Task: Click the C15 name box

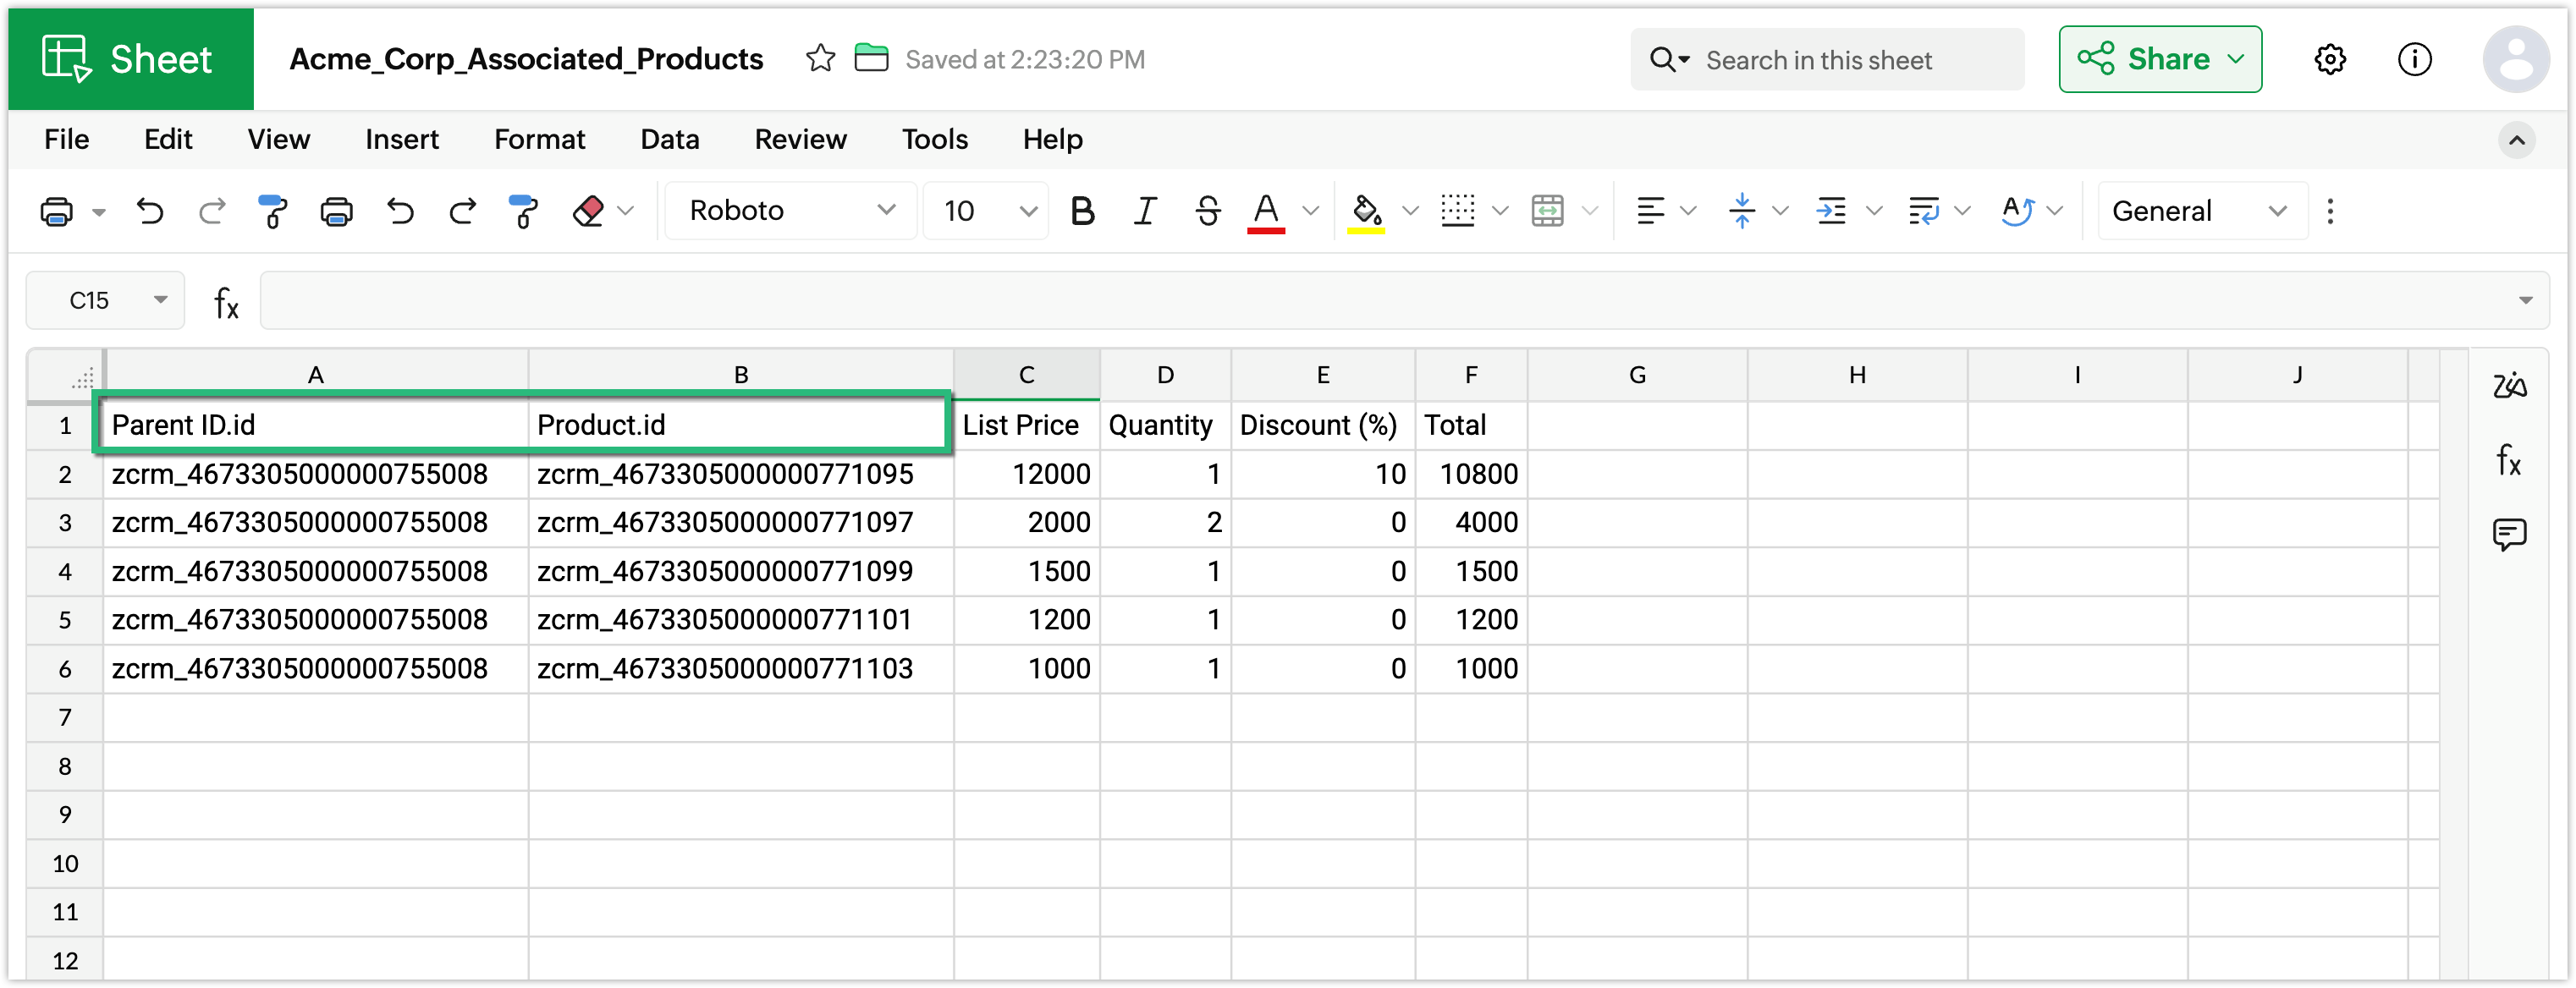Action: click(105, 300)
